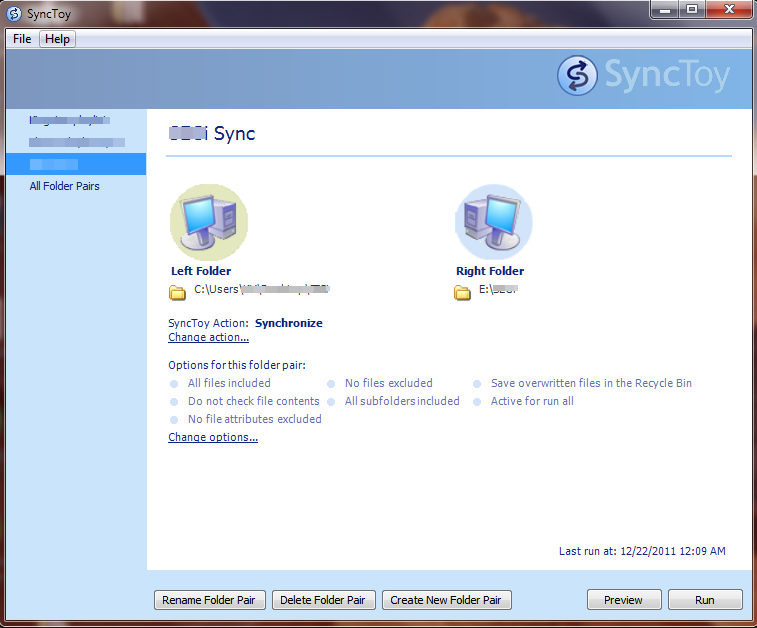This screenshot has width=757, height=628.
Task: Click 'Active for run all' option text
Action: point(532,401)
